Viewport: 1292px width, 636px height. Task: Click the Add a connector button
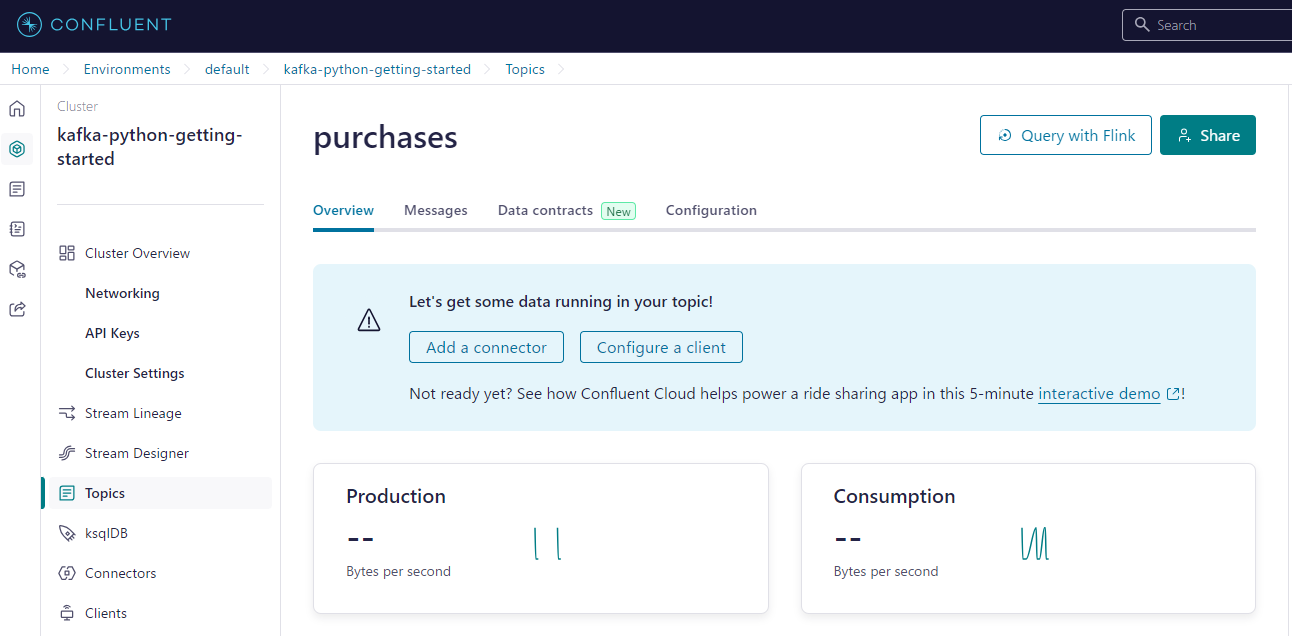click(x=486, y=347)
